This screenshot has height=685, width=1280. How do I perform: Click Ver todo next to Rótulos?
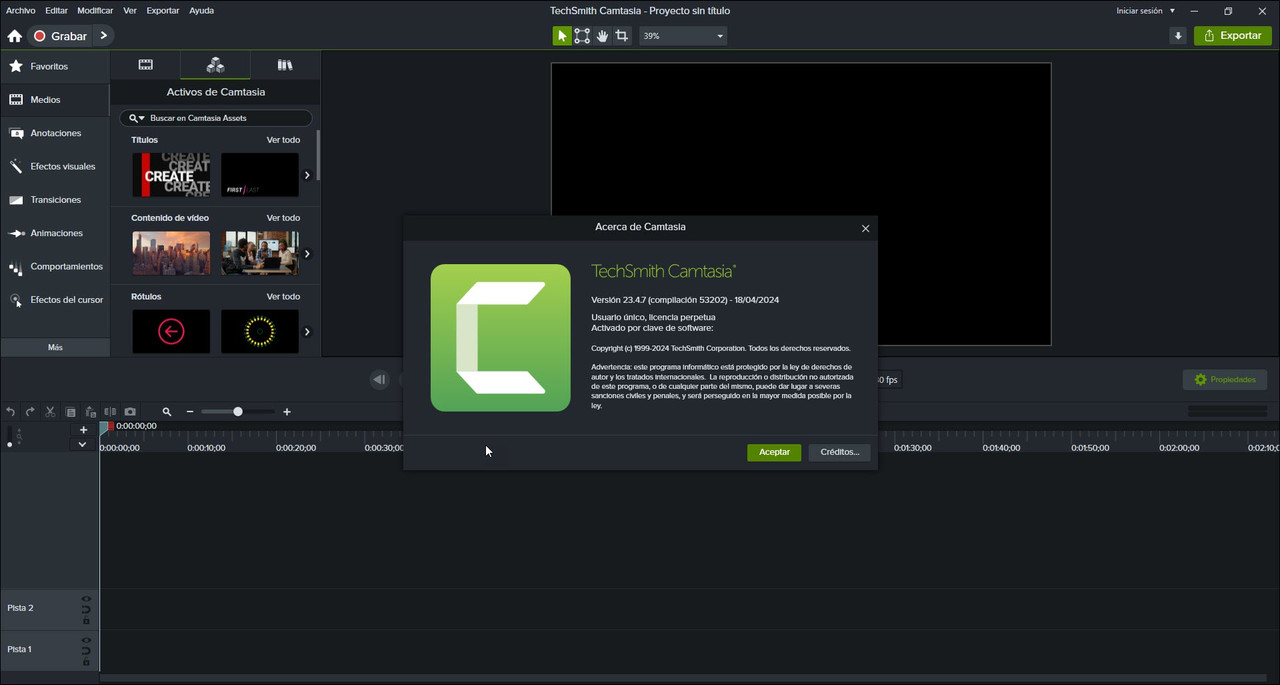click(283, 297)
